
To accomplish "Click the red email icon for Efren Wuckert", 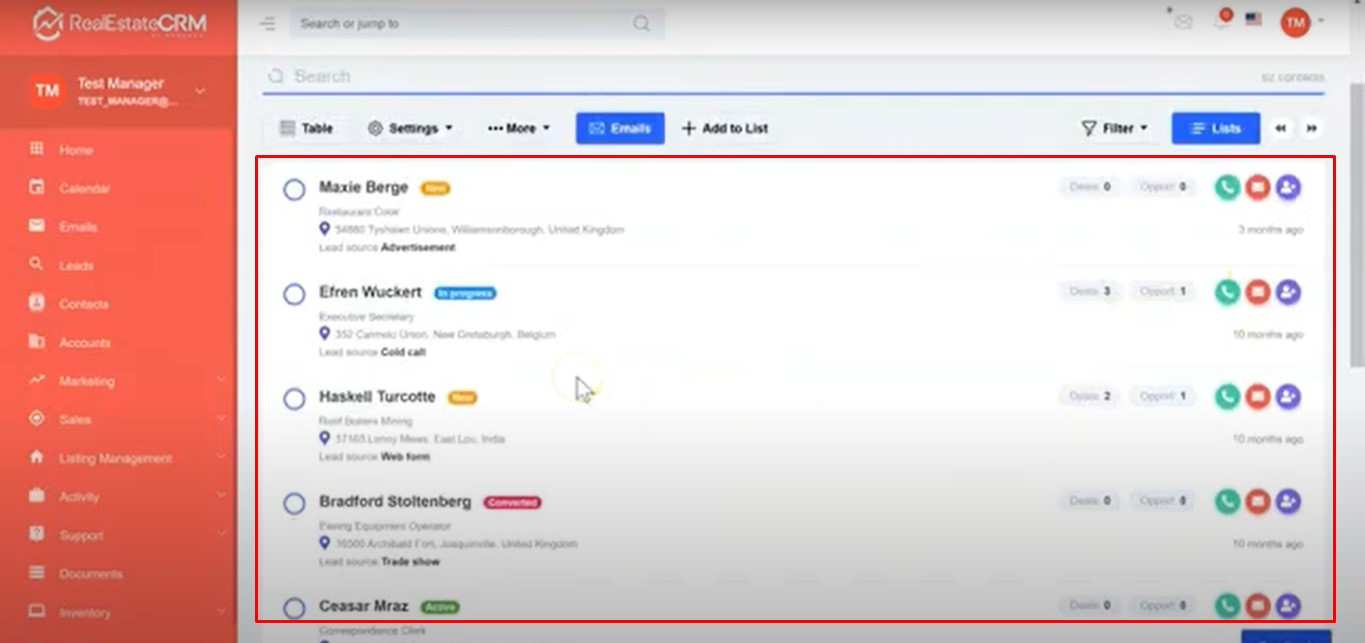I will pyautogui.click(x=1258, y=292).
